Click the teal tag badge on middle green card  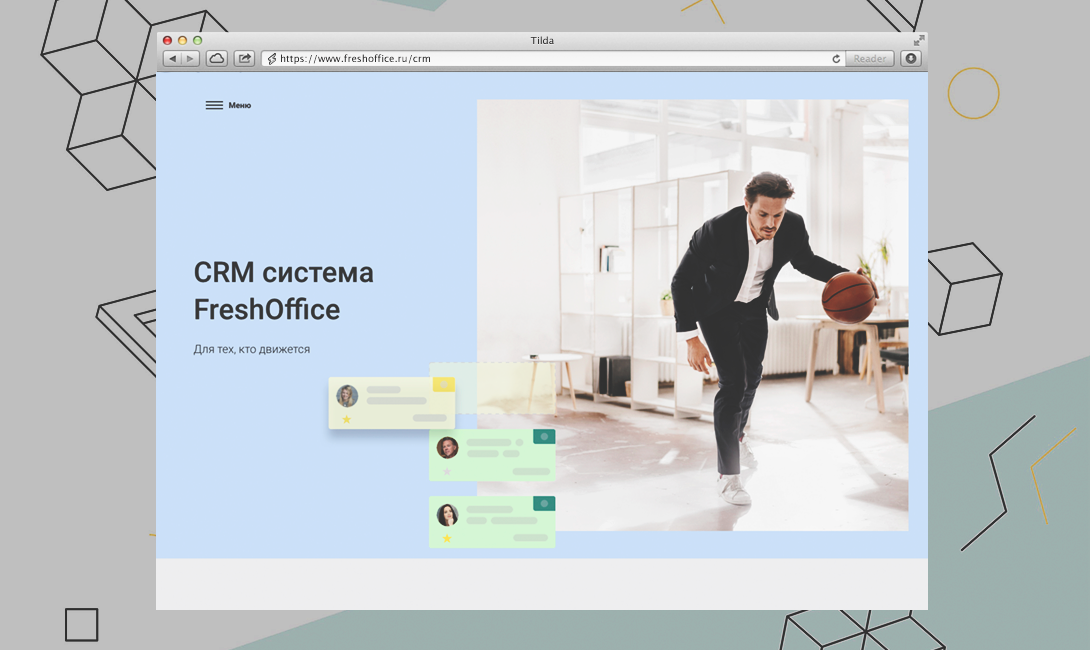[x=544, y=437]
